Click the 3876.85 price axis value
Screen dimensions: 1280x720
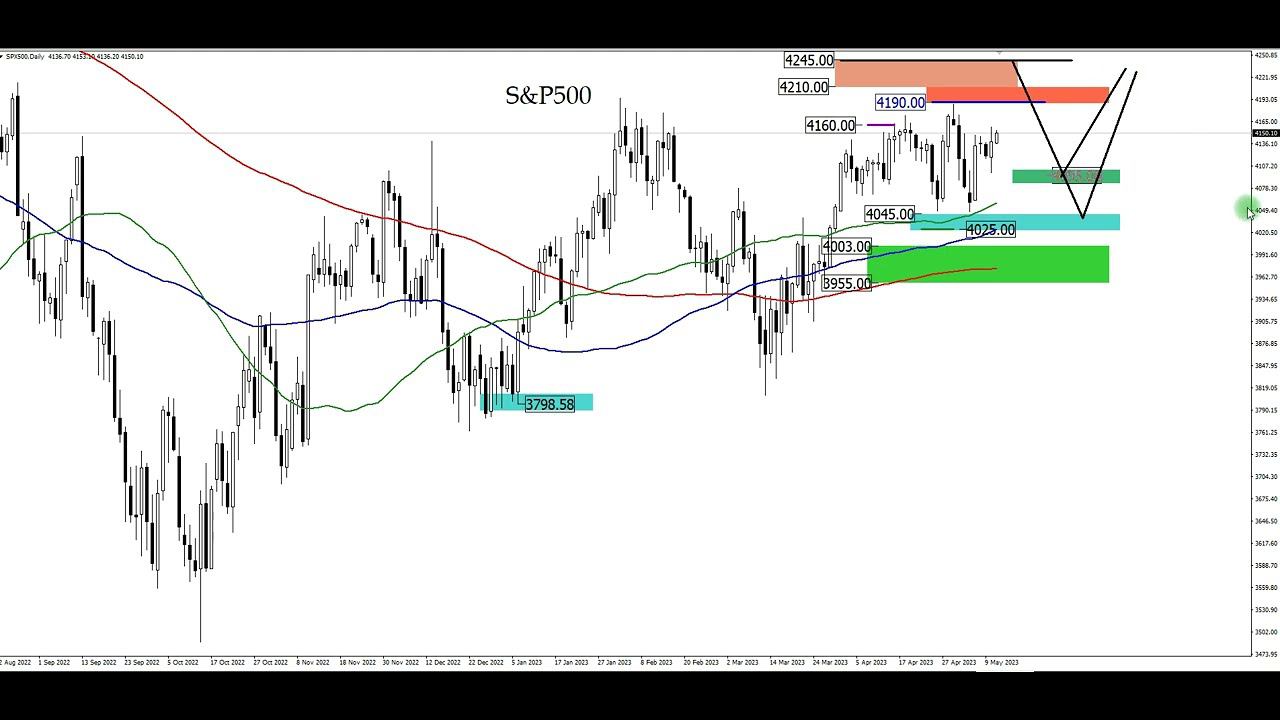coord(1266,343)
